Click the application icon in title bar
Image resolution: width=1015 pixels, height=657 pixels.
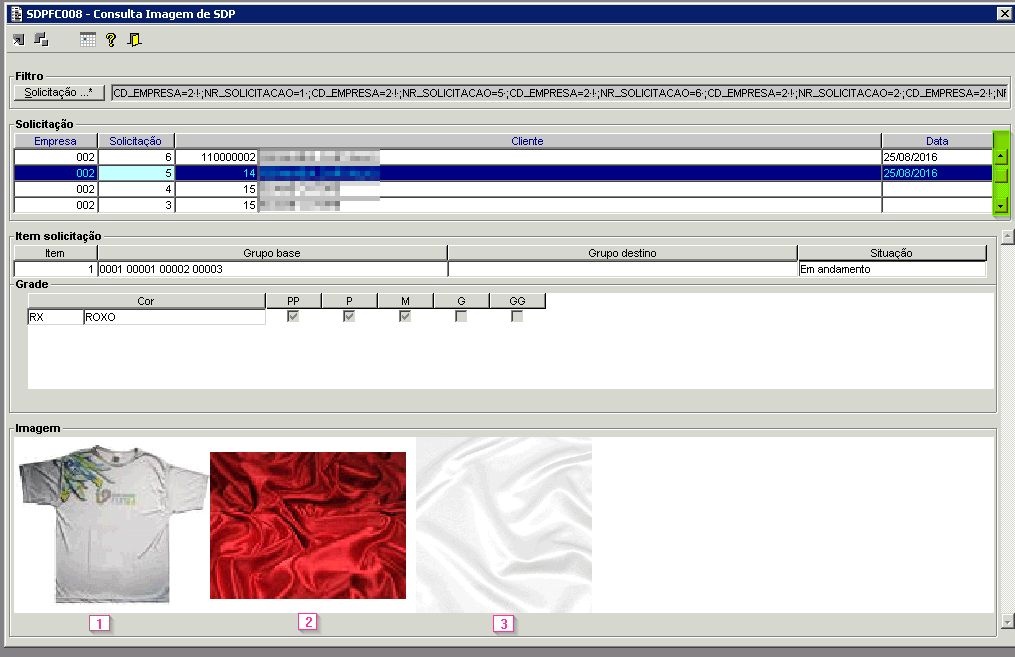click(16, 14)
